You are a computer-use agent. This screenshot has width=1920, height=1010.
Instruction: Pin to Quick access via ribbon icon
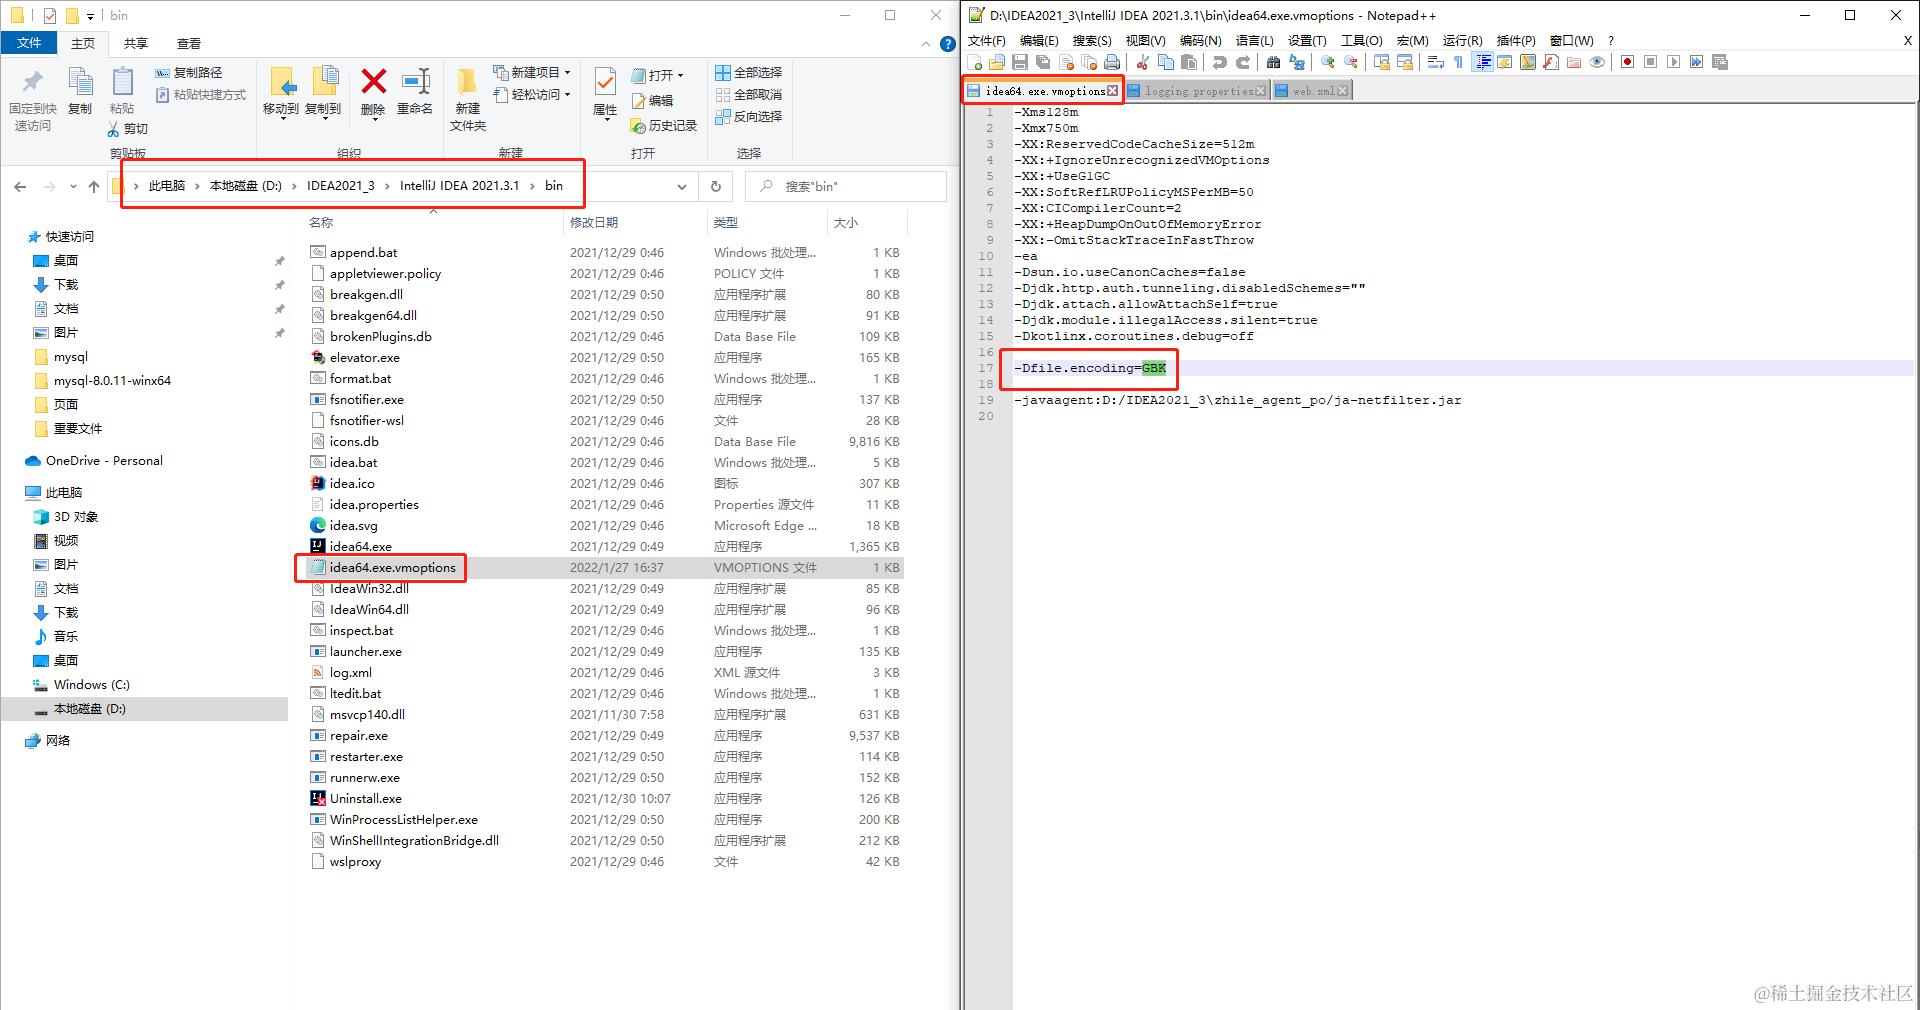click(33, 100)
